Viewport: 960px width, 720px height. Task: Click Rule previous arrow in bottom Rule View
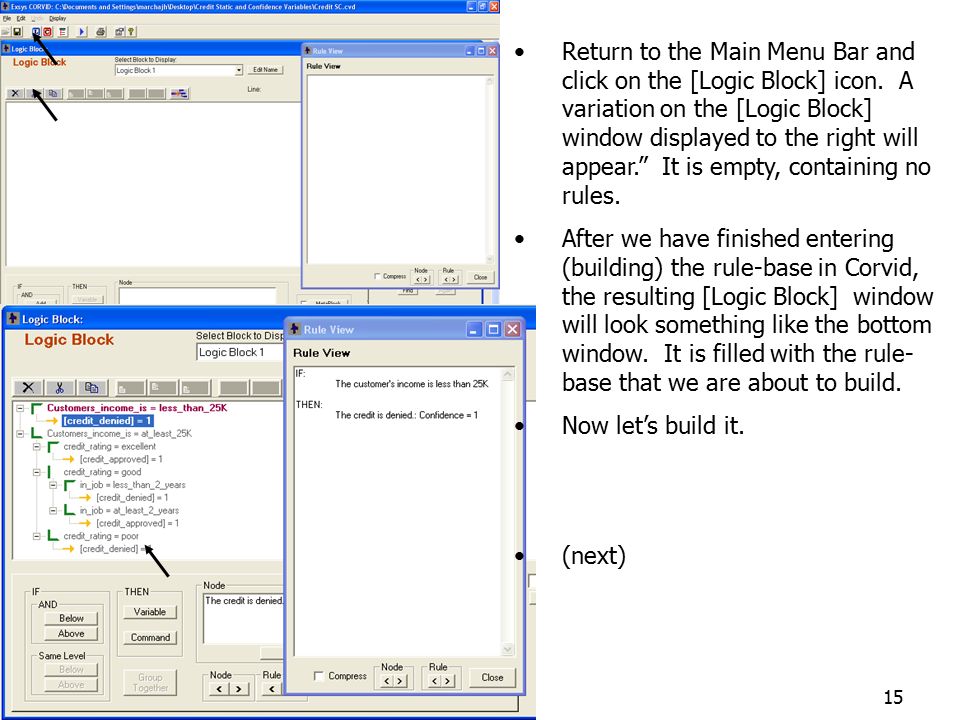pos(435,681)
